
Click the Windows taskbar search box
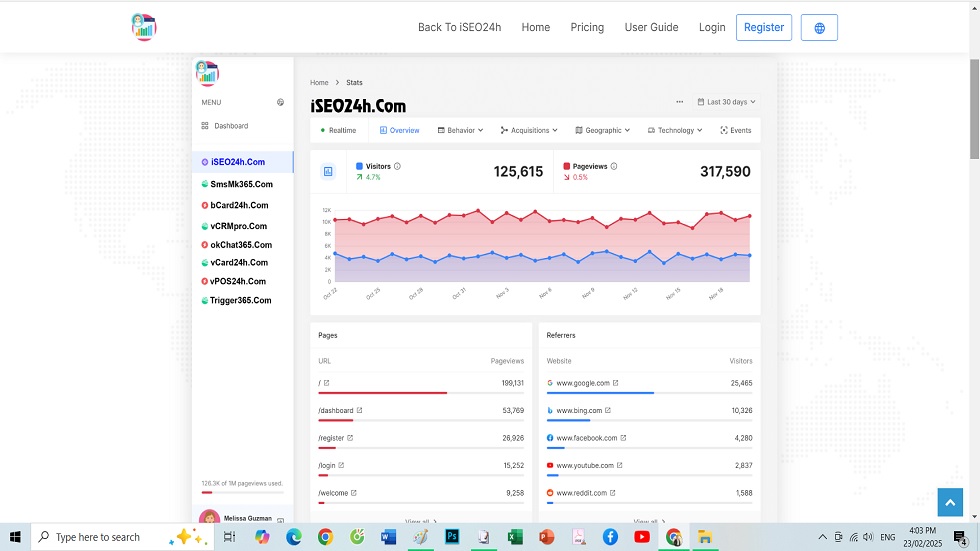(x=98, y=537)
